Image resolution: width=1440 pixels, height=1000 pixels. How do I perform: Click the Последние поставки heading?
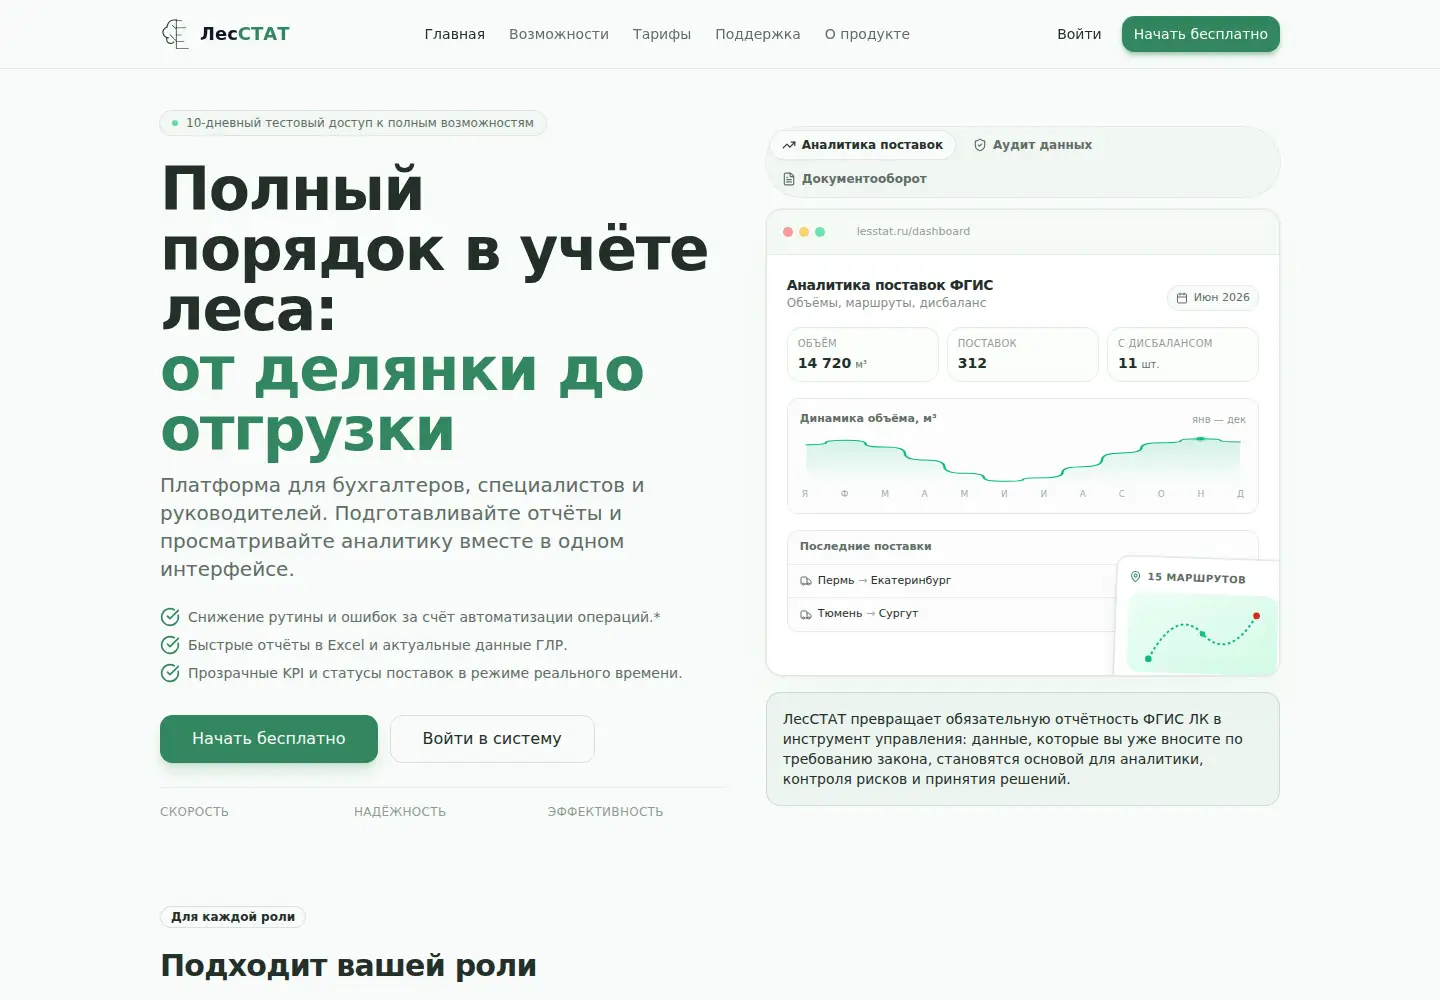point(866,547)
